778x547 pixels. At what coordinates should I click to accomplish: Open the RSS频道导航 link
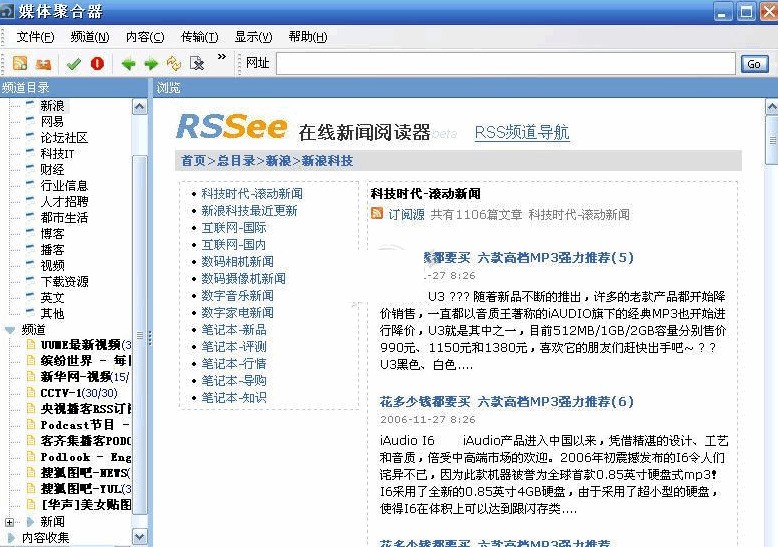click(x=522, y=133)
